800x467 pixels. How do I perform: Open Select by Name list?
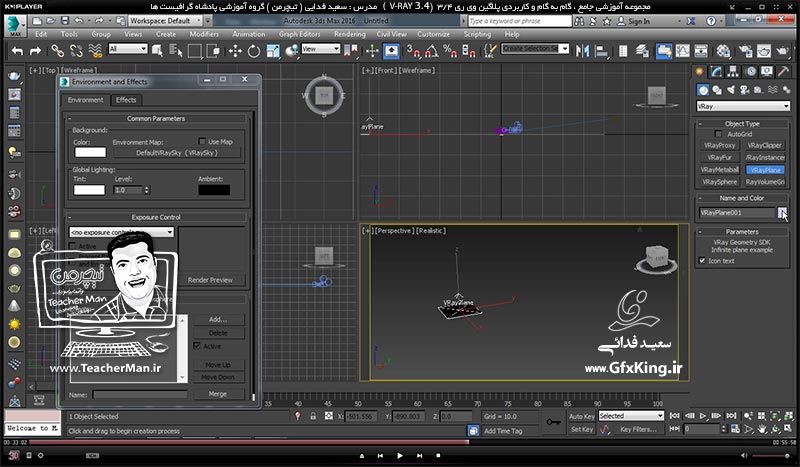point(176,51)
